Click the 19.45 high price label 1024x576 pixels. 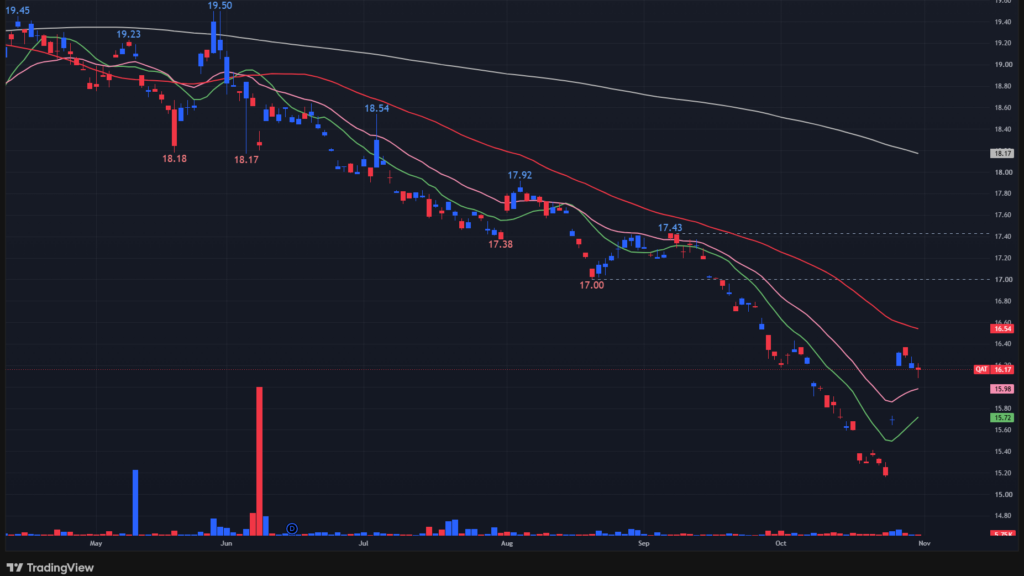(18, 10)
